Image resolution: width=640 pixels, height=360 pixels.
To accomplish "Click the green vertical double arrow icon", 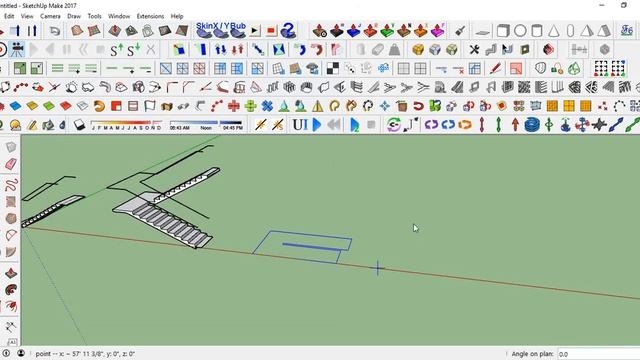I will click(498, 125).
